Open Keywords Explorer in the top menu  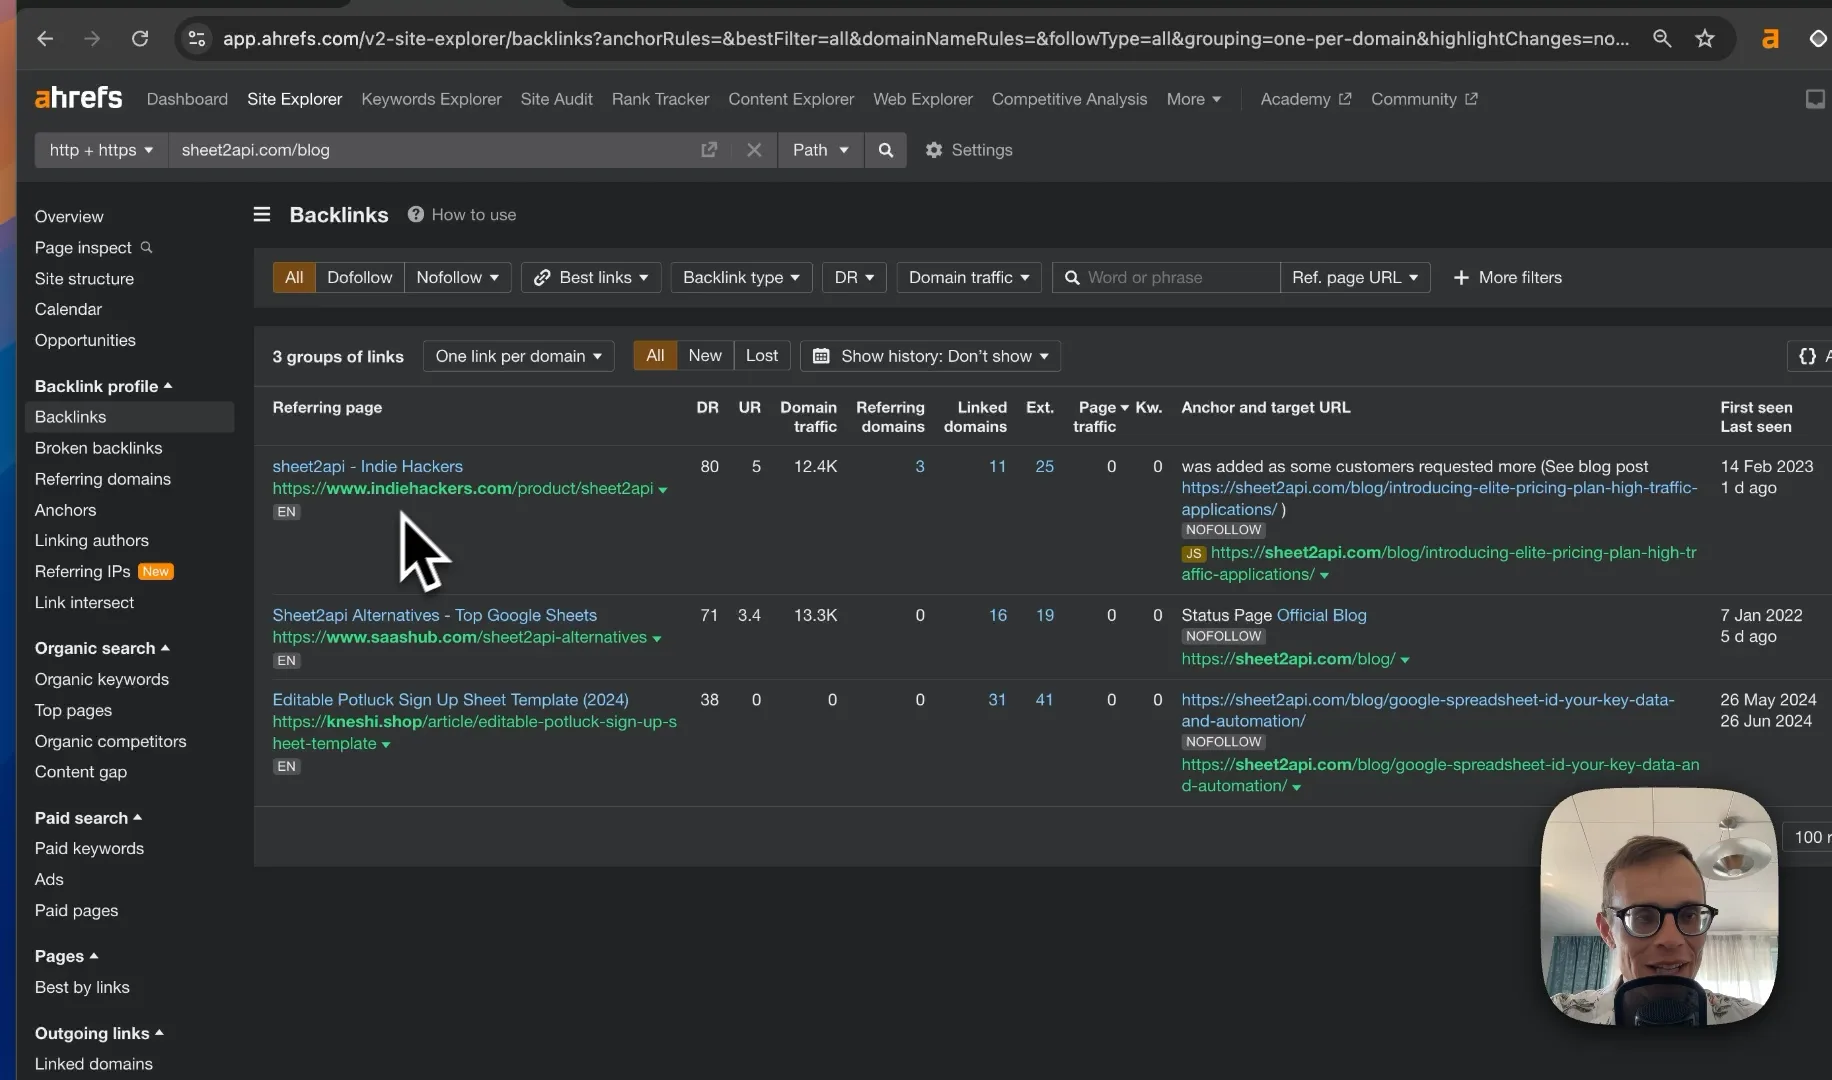coord(431,99)
